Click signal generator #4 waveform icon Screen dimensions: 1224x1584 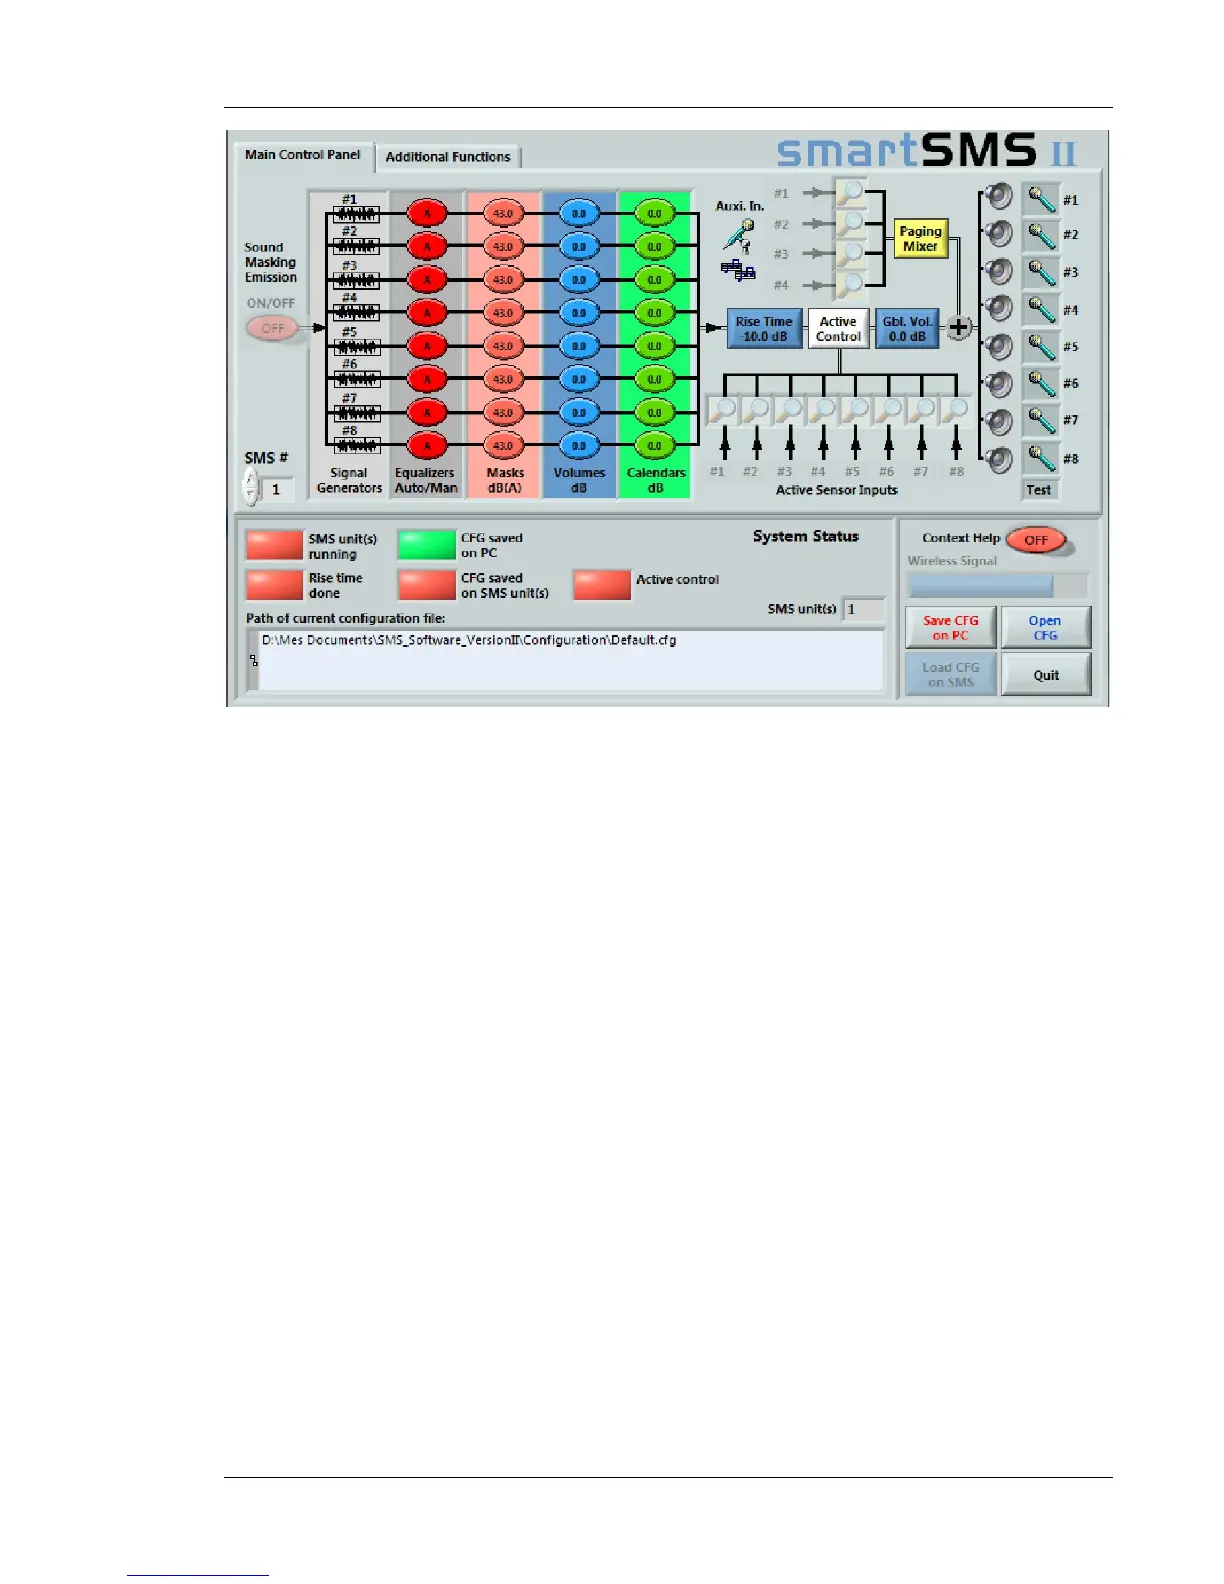tap(356, 313)
